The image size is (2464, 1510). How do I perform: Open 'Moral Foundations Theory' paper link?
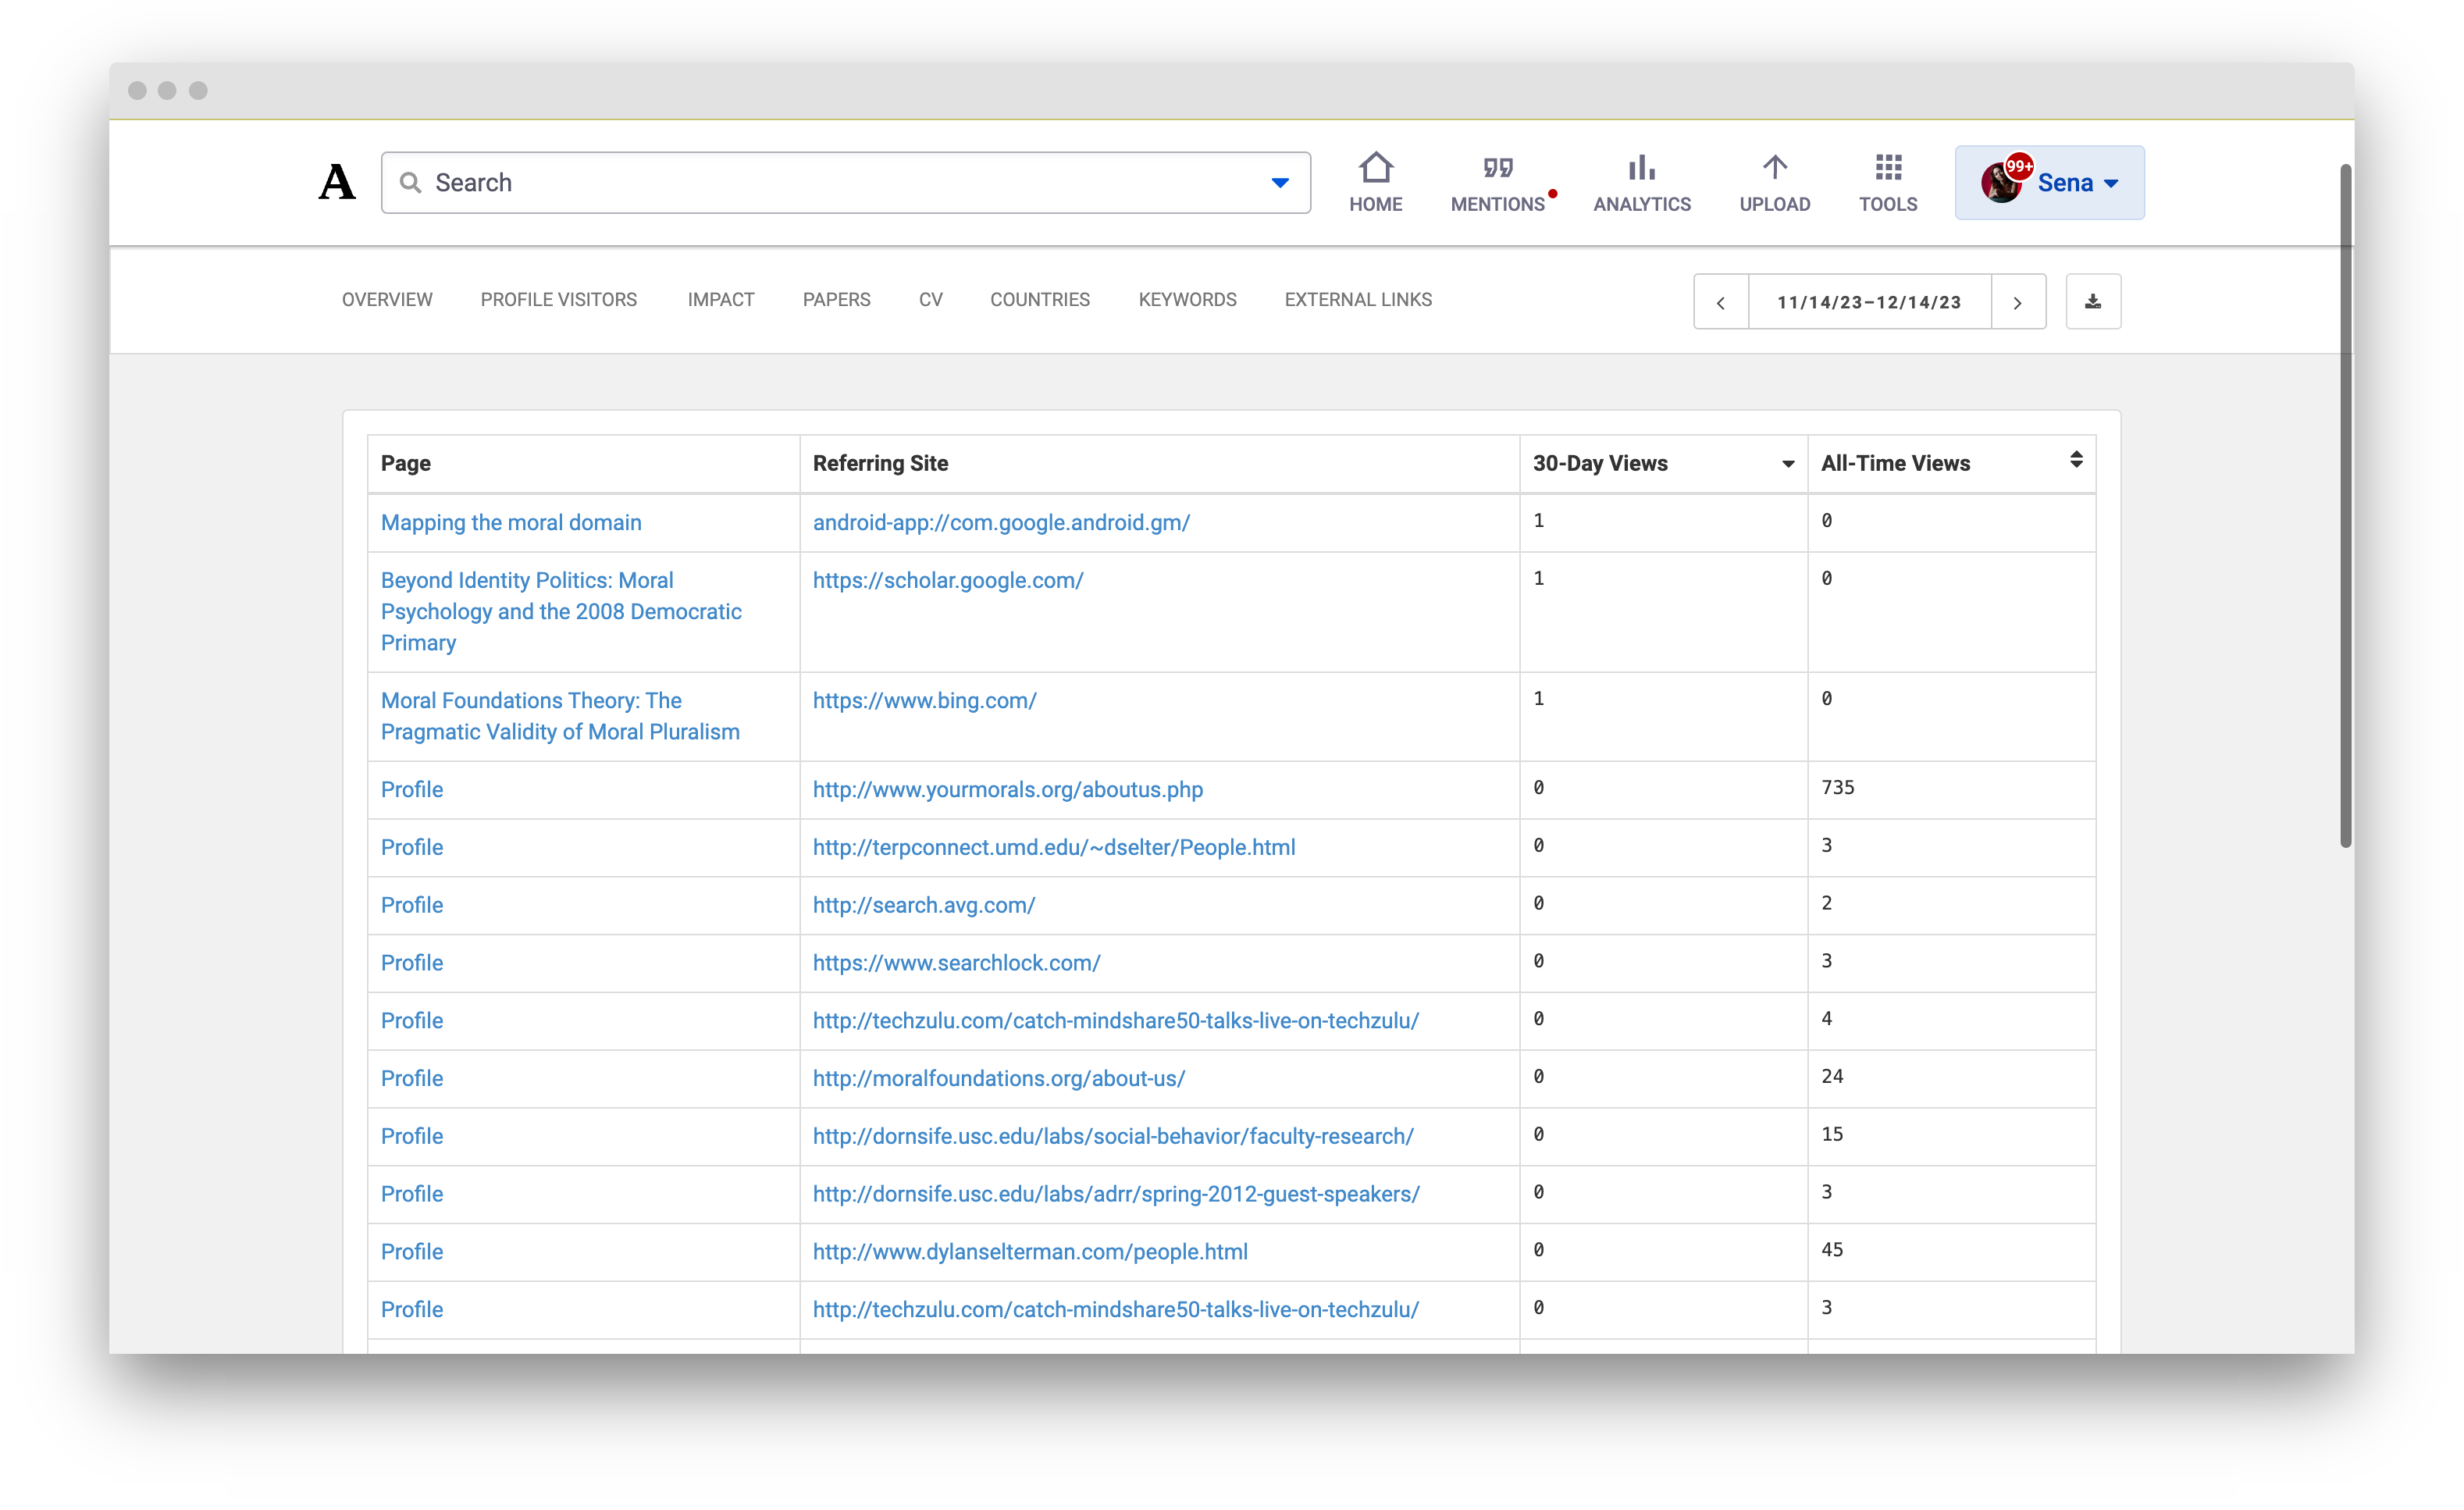(x=560, y=716)
